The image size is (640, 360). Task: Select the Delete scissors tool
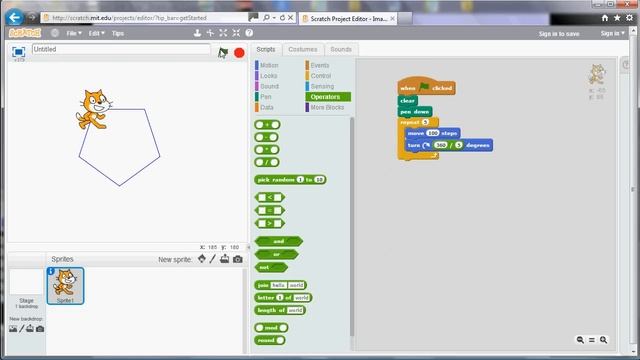[210, 33]
